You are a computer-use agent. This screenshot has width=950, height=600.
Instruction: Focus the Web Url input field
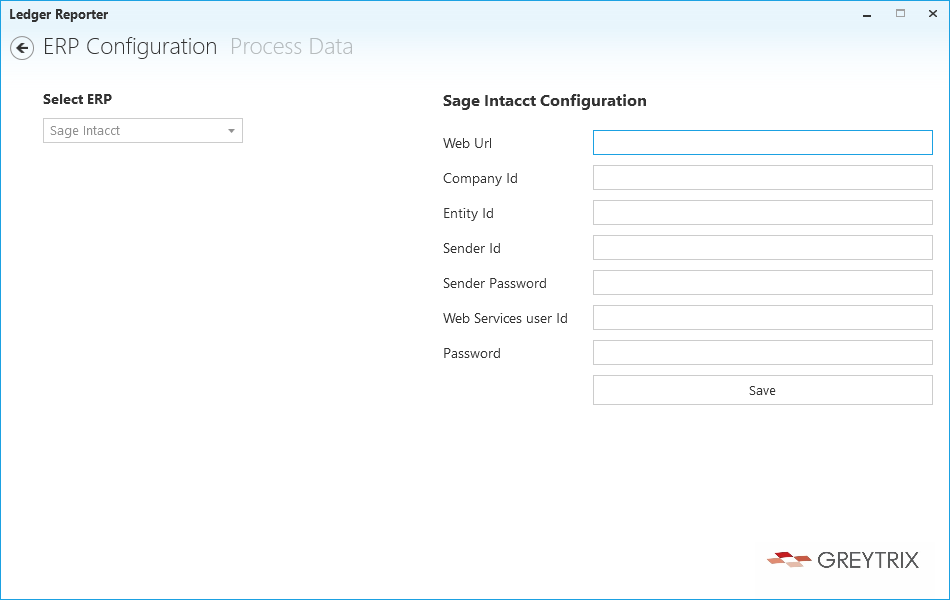tap(762, 143)
